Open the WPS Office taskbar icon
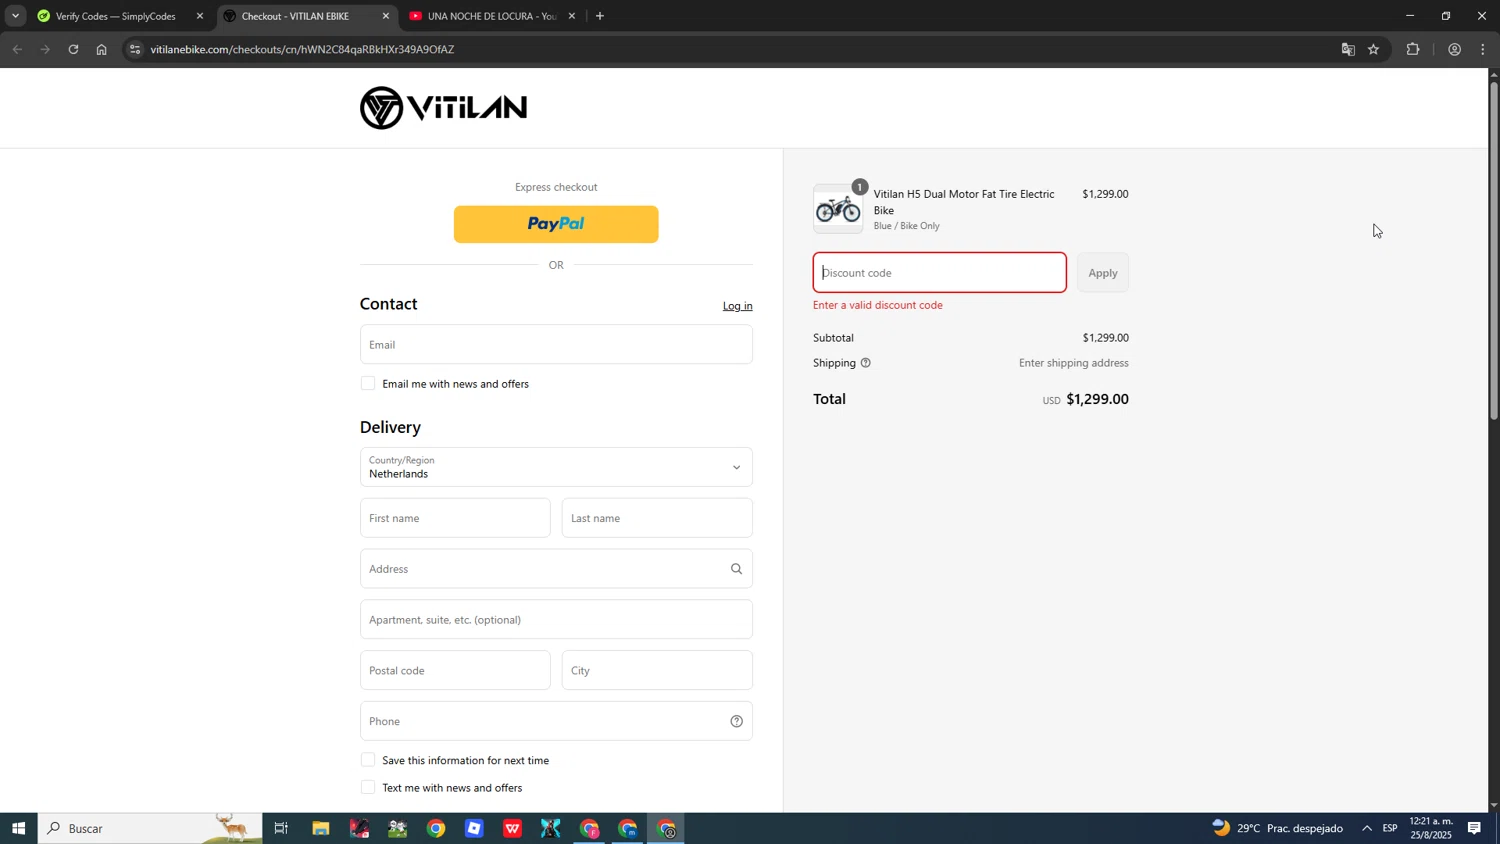The height and width of the screenshot is (844, 1500). click(x=512, y=829)
